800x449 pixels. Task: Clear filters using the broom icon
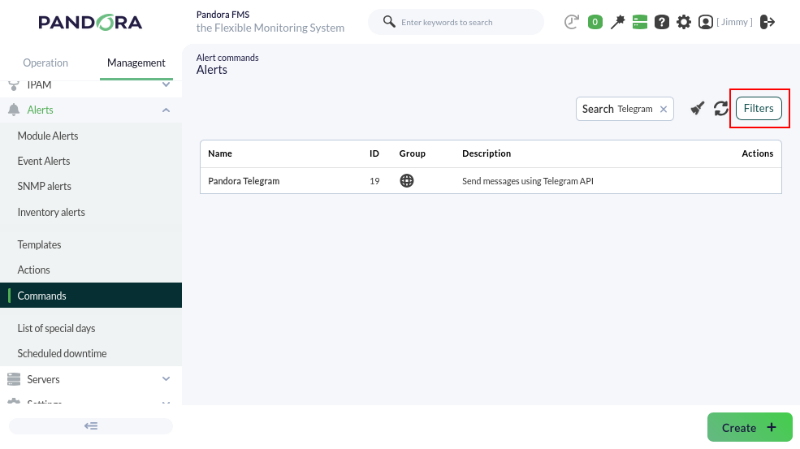pyautogui.click(x=697, y=108)
